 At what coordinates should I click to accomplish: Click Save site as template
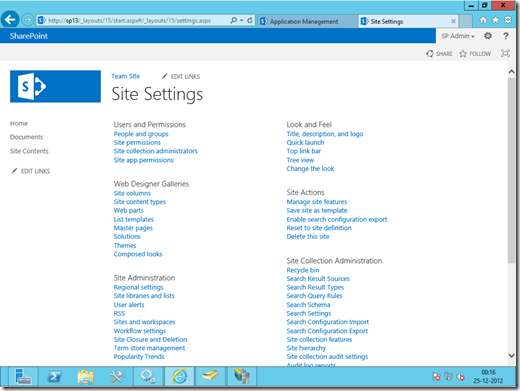317,210
